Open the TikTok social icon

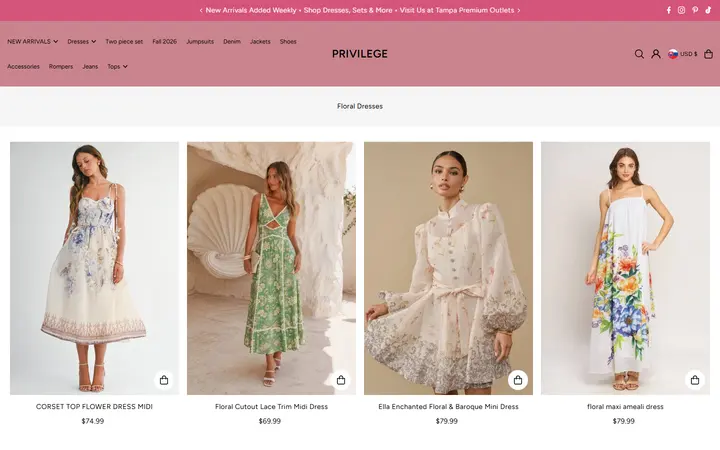[708, 10]
